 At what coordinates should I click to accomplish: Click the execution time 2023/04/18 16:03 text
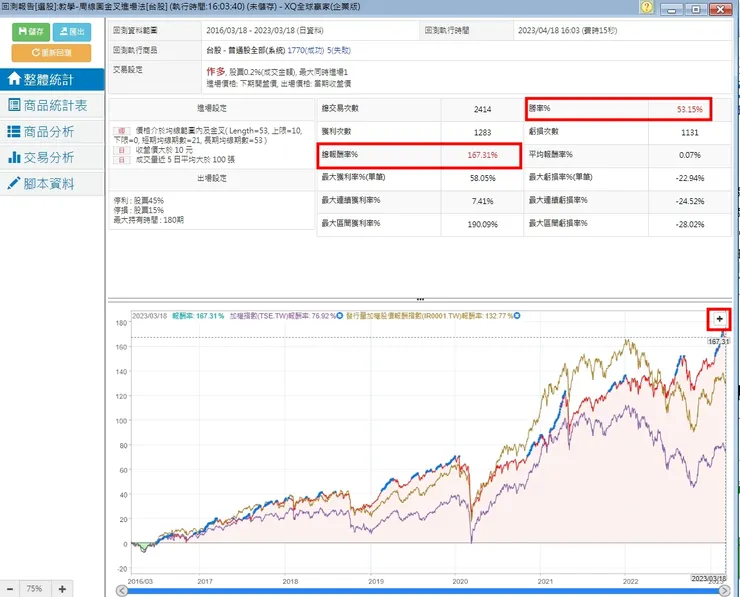click(x=567, y=31)
